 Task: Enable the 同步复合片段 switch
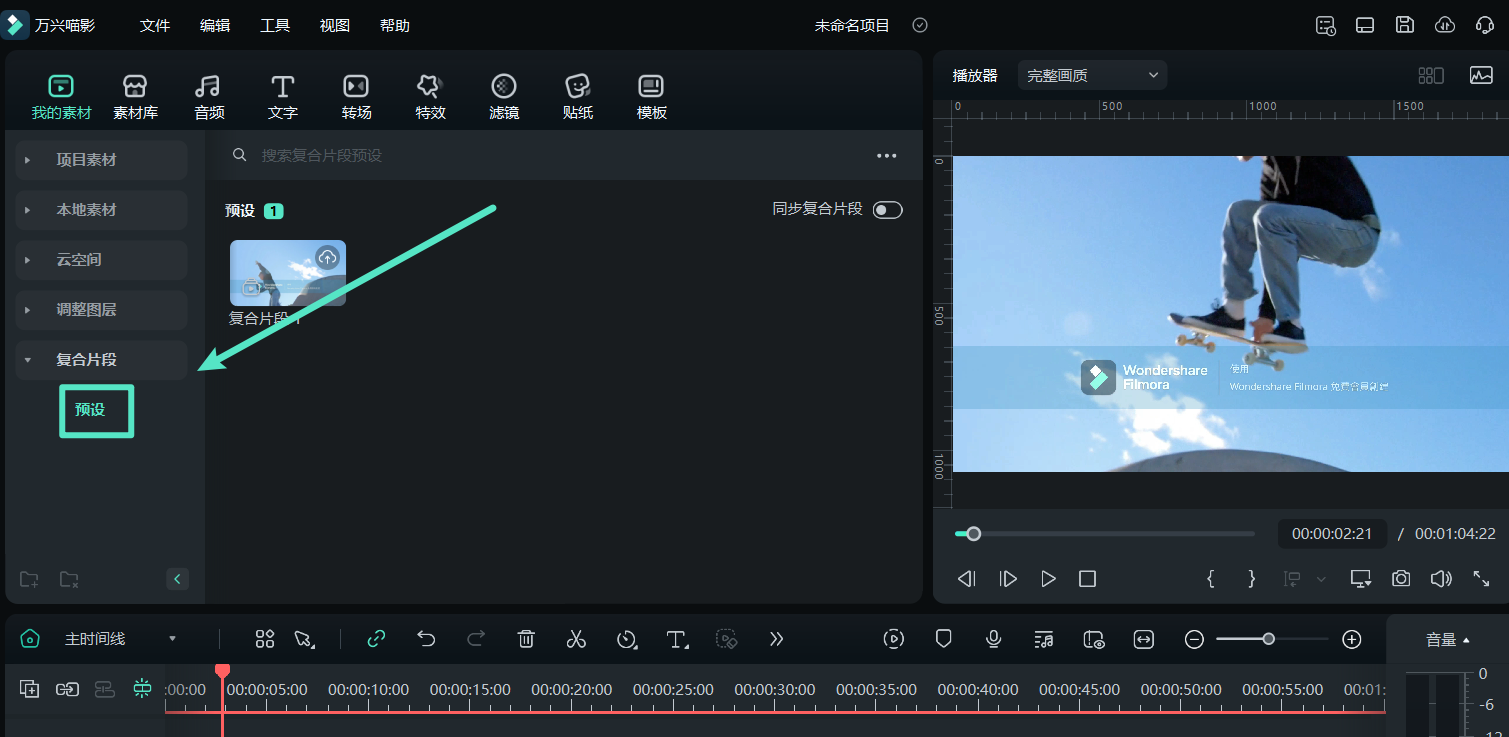887,210
